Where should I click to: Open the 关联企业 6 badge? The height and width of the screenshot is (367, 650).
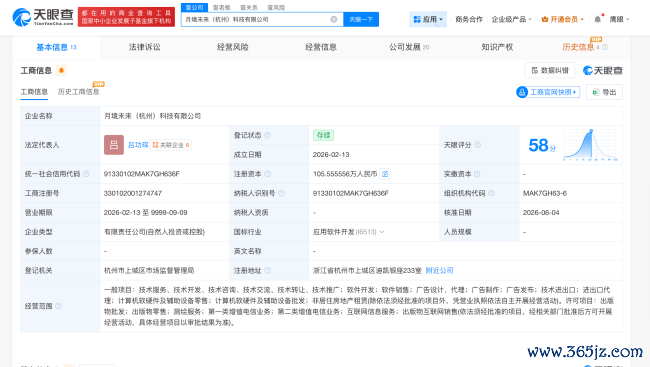coord(171,145)
